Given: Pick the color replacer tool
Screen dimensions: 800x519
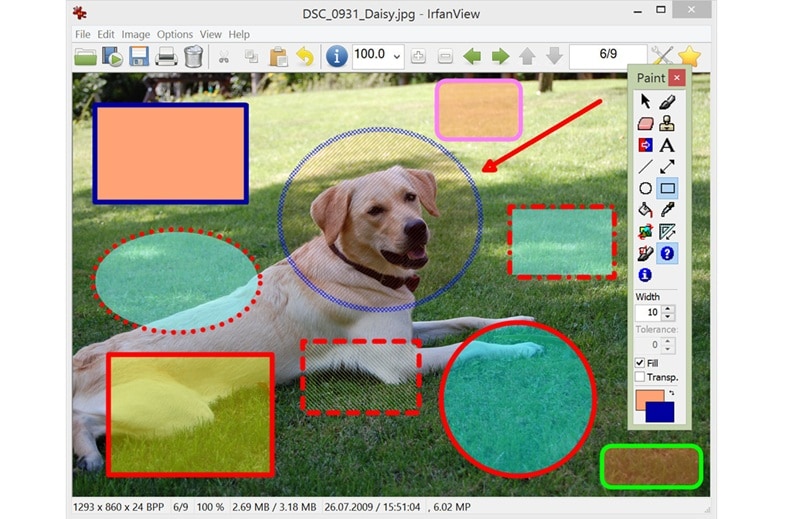Looking at the screenshot, I should [645, 145].
